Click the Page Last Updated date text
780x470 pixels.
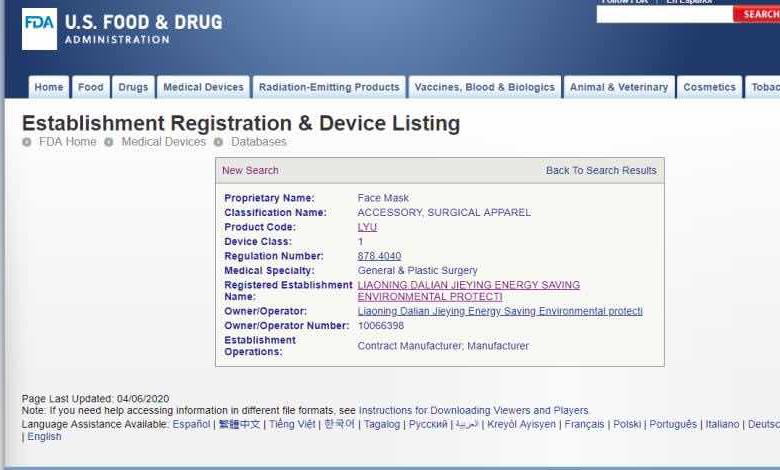95,399
